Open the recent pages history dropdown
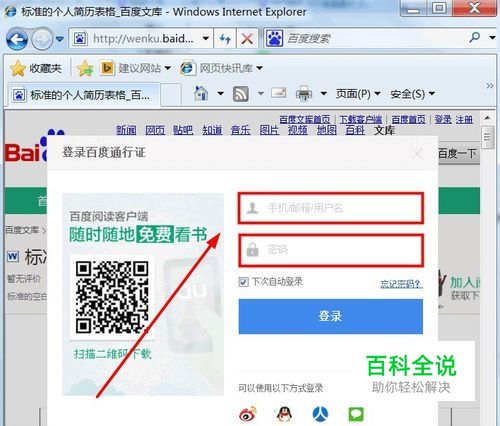The height and width of the screenshot is (426, 500). coord(60,39)
